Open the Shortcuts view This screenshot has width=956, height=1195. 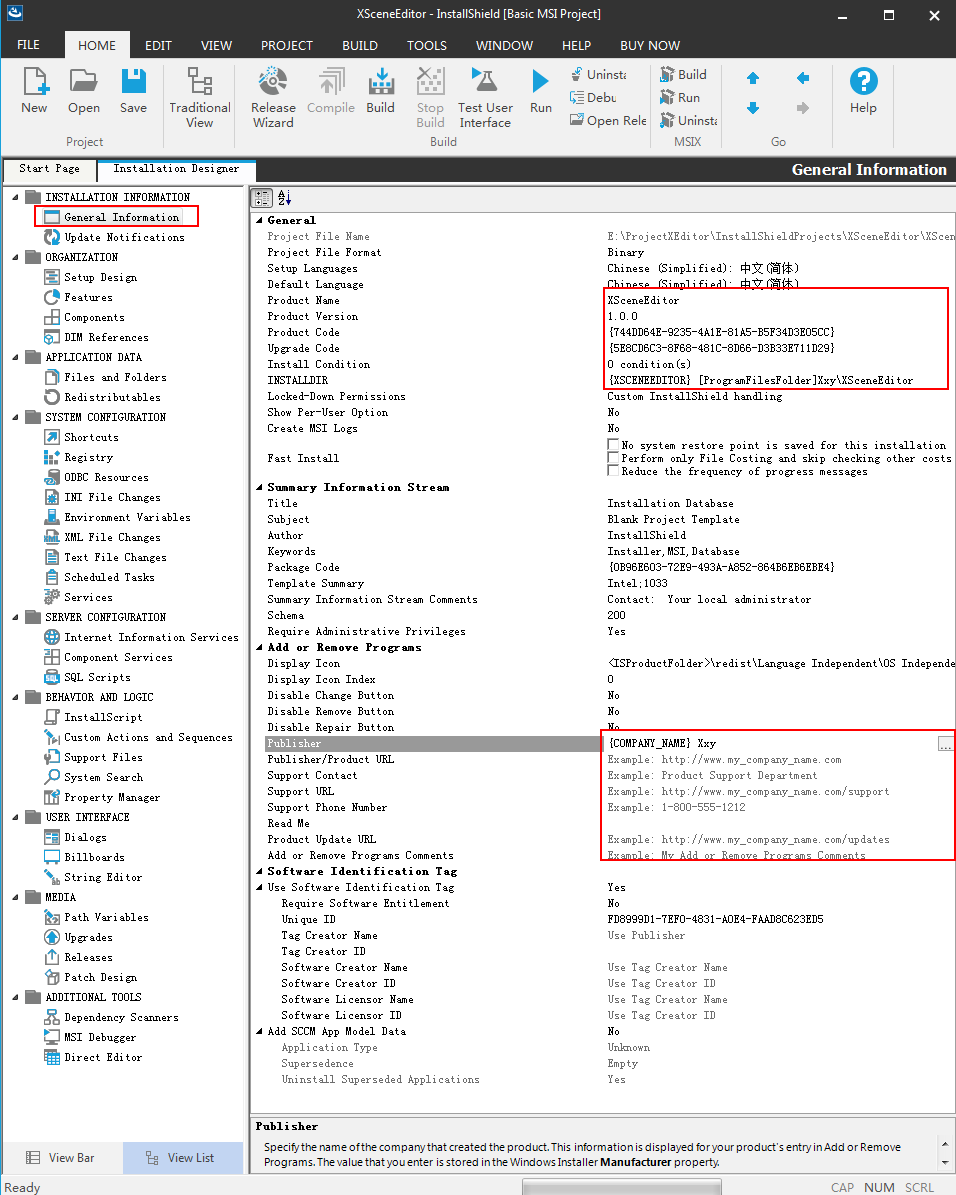[91, 437]
